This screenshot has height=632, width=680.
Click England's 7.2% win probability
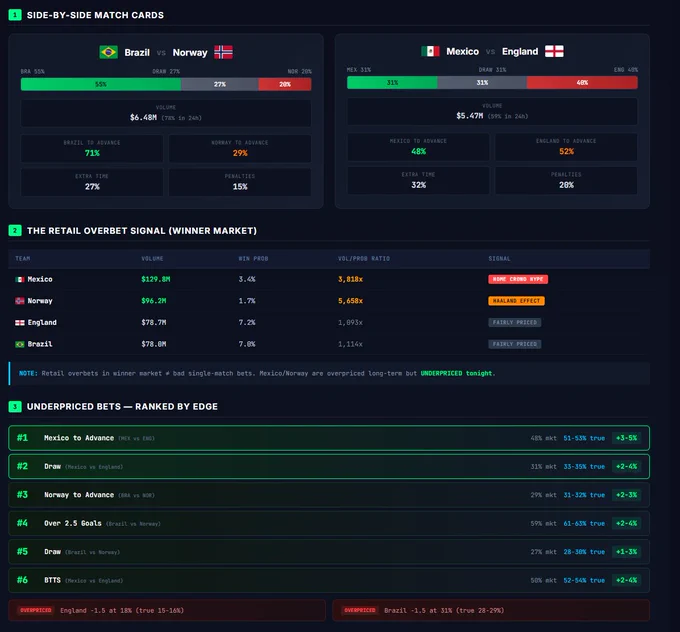point(247,323)
